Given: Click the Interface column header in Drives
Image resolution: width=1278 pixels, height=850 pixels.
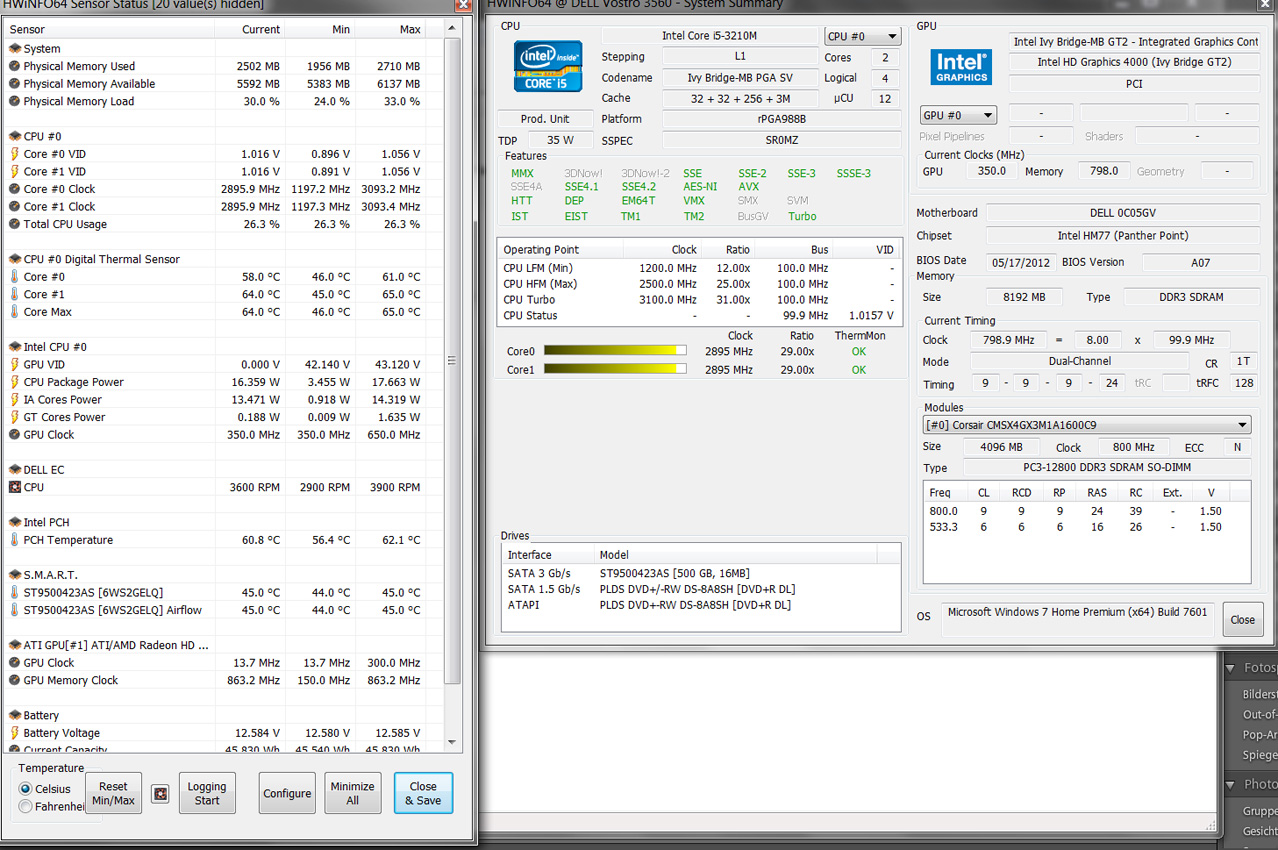Looking at the screenshot, I should (548, 555).
